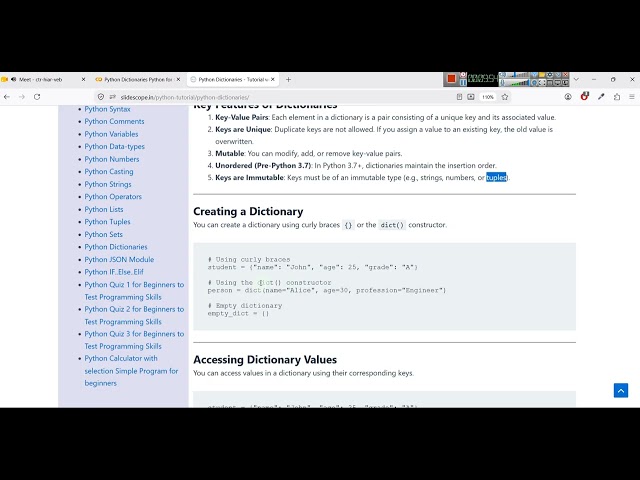The height and width of the screenshot is (480, 640).
Task: Switch to the Meet tab
Action: point(44,80)
